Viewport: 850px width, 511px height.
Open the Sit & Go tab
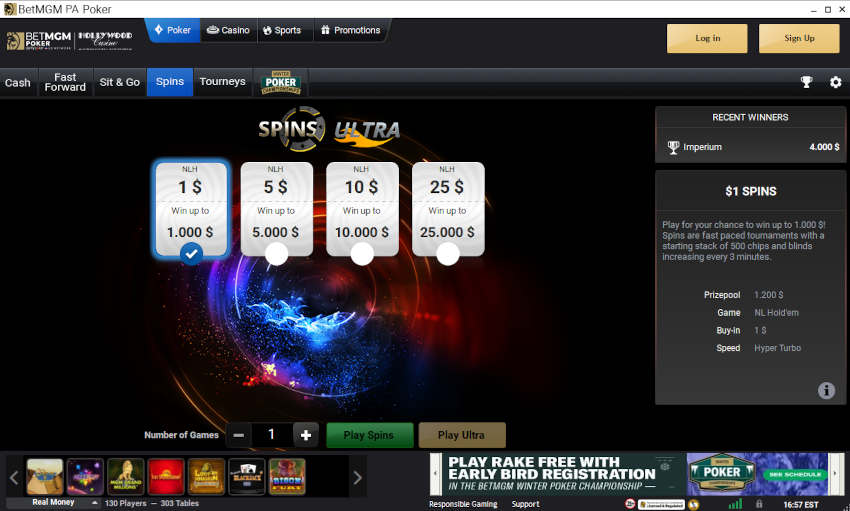click(x=120, y=82)
